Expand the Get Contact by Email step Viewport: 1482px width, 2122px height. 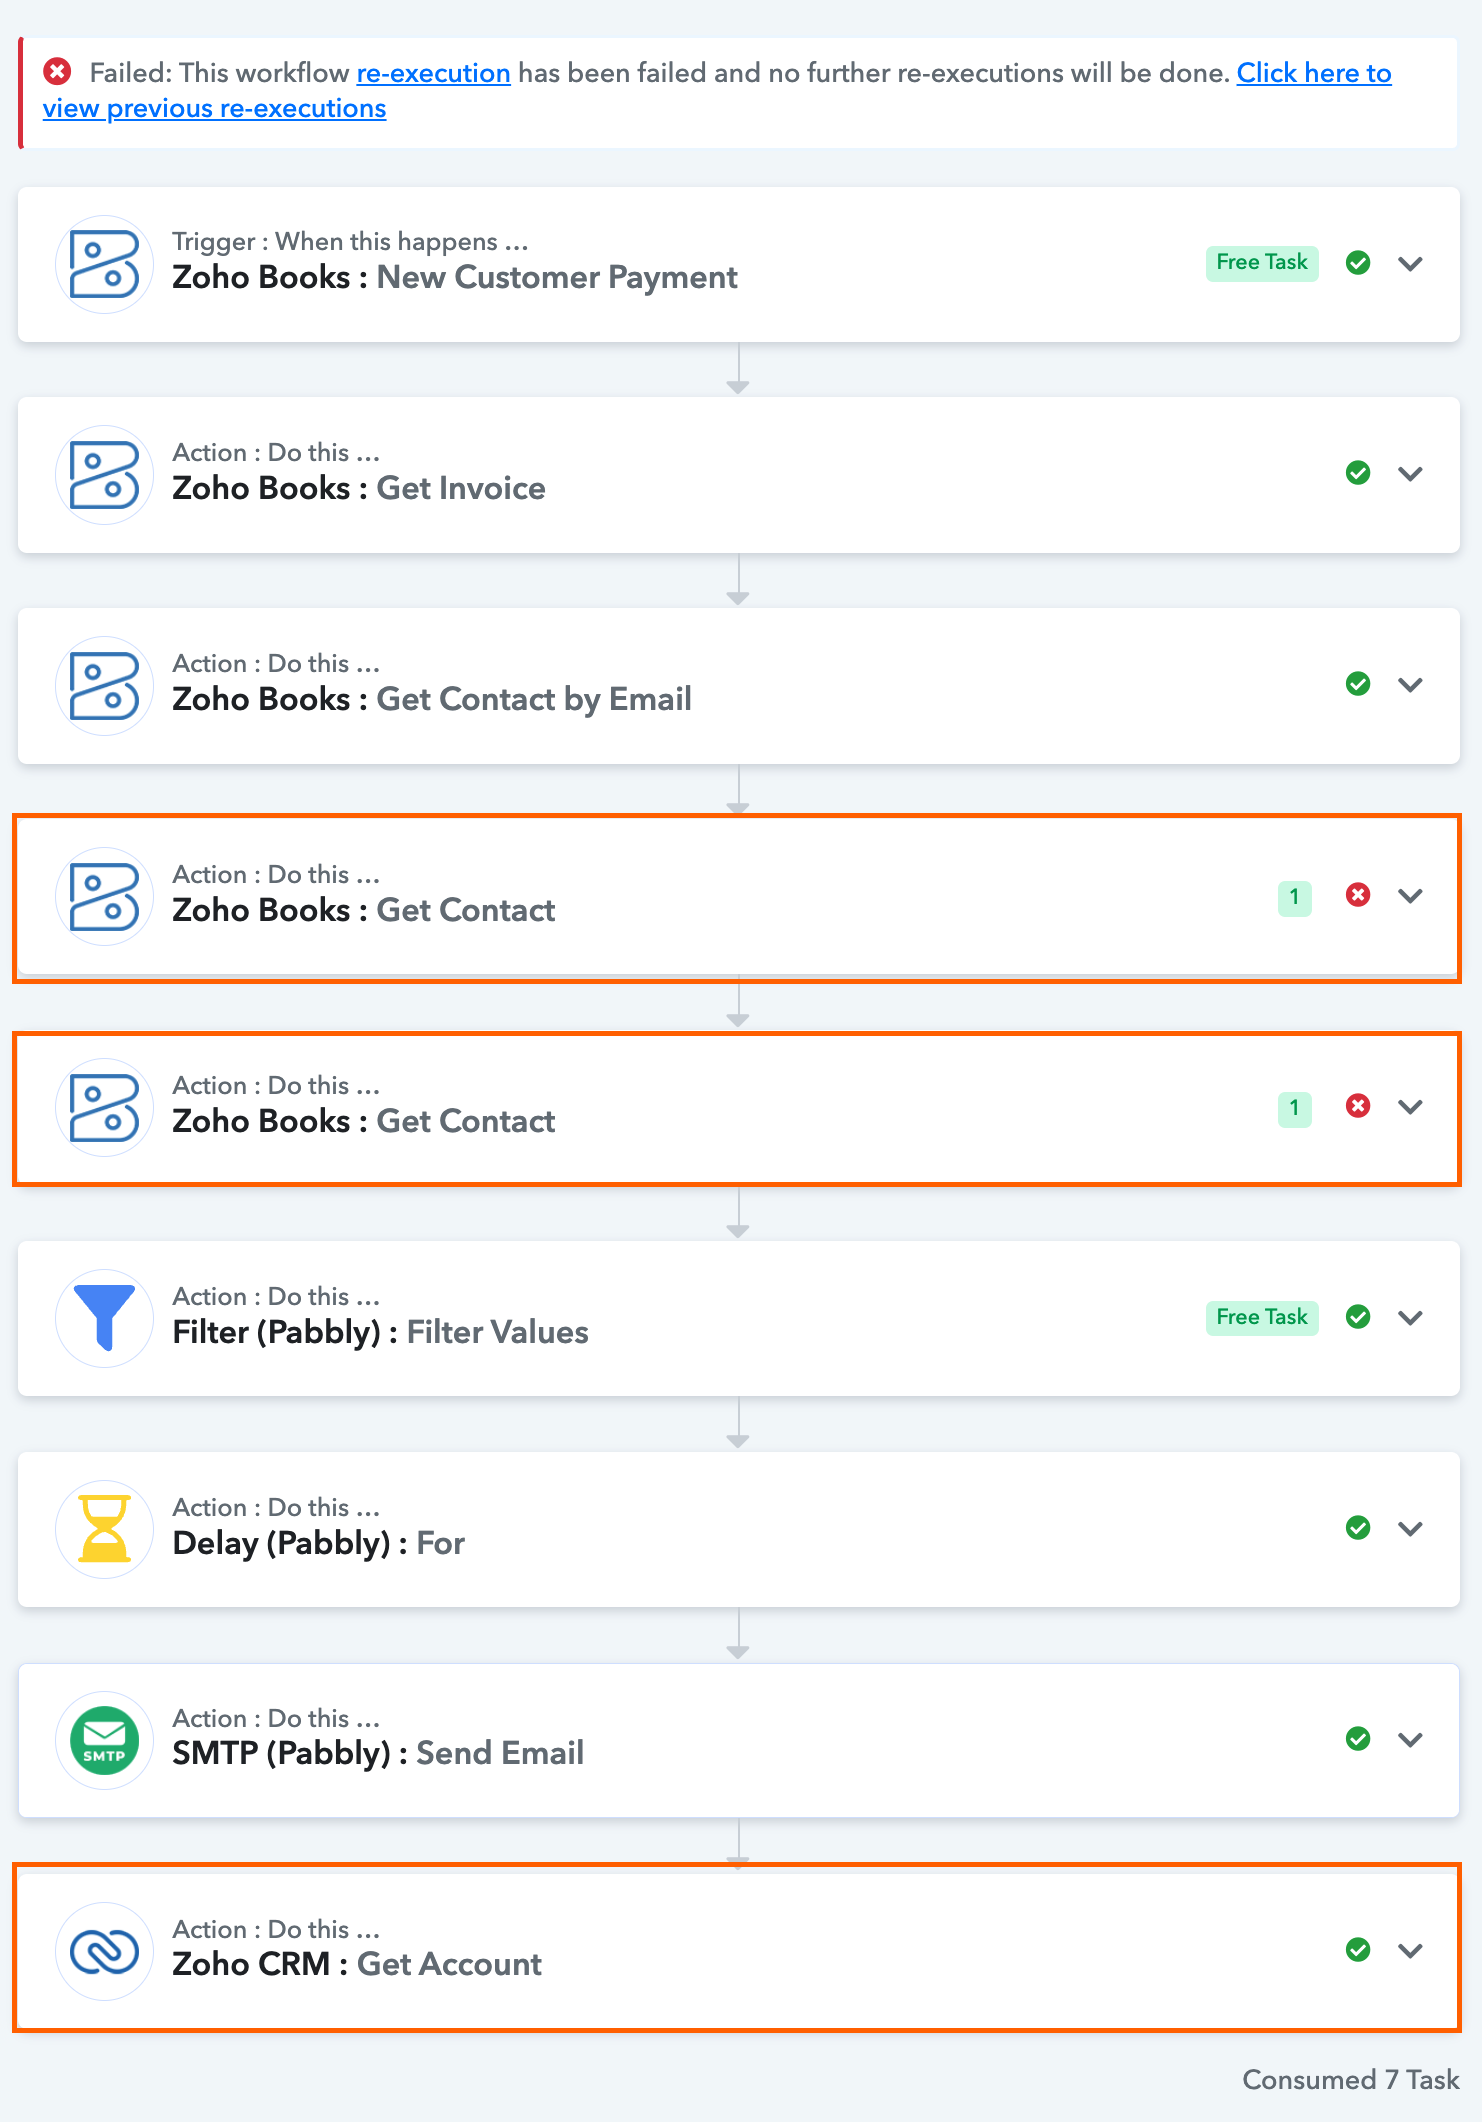(x=1410, y=685)
